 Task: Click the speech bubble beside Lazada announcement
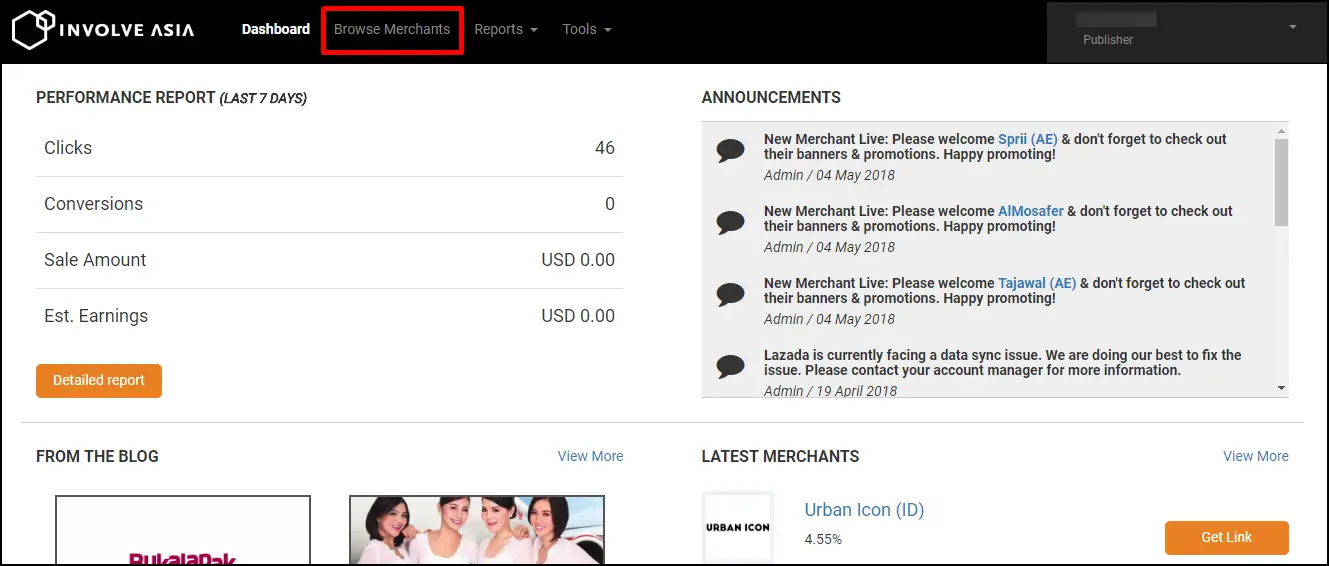point(731,367)
